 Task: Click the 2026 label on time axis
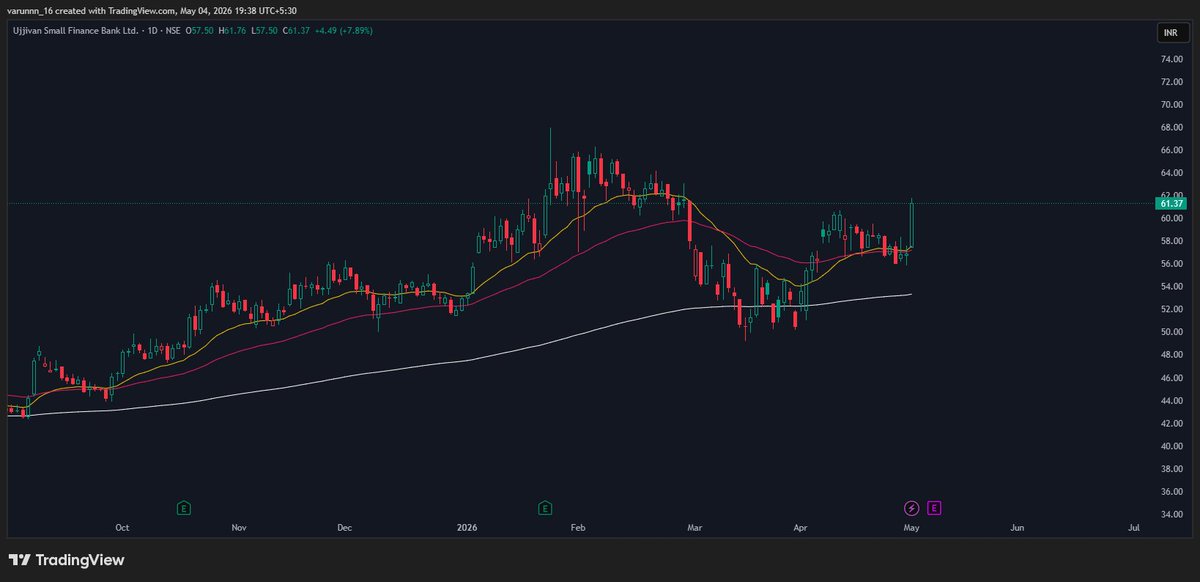pos(466,527)
